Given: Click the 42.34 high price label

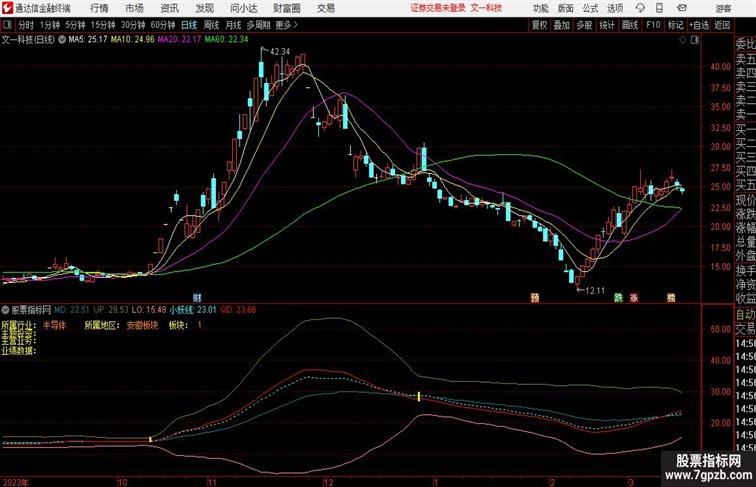Looking at the screenshot, I should coord(280,52).
